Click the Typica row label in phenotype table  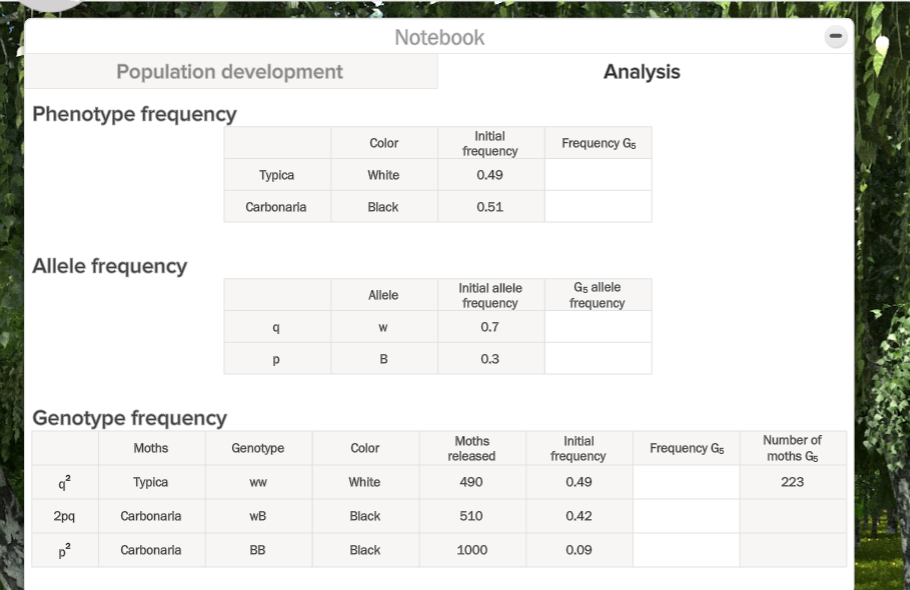277,175
